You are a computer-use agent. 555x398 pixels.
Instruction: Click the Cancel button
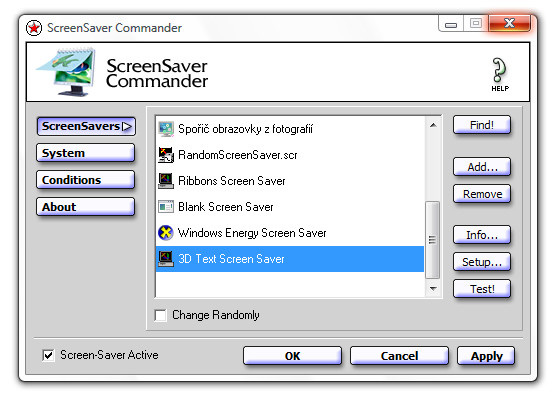pos(399,356)
